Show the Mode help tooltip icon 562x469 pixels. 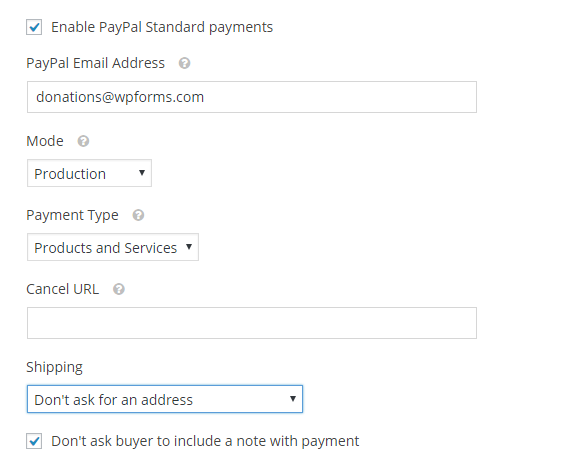tap(83, 141)
